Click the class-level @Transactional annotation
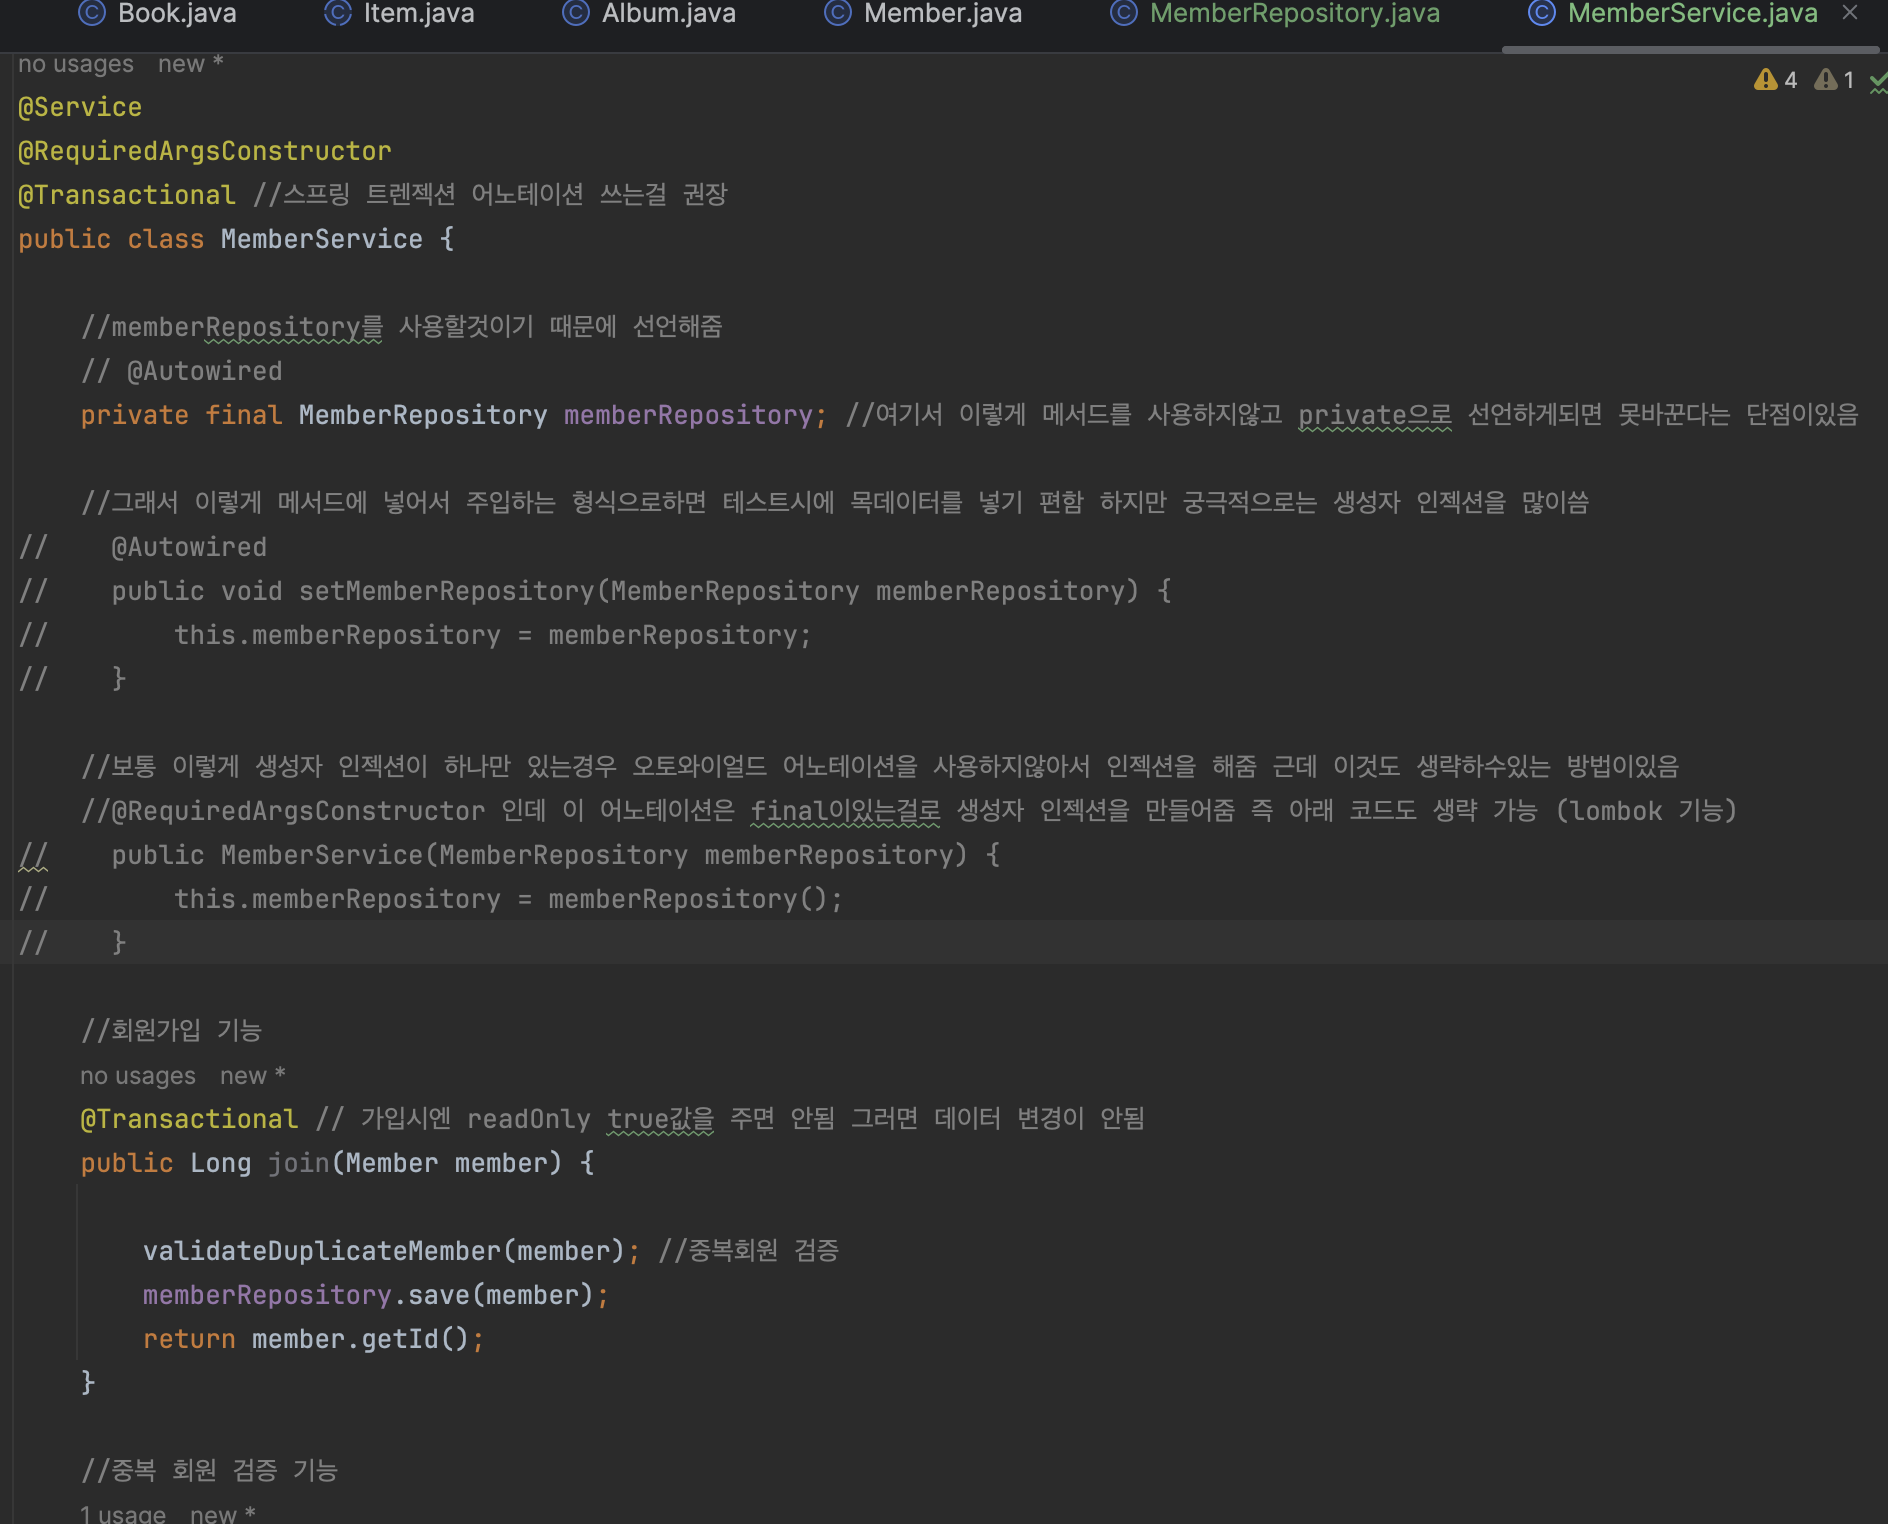Screen dimensions: 1888x1524 point(127,195)
